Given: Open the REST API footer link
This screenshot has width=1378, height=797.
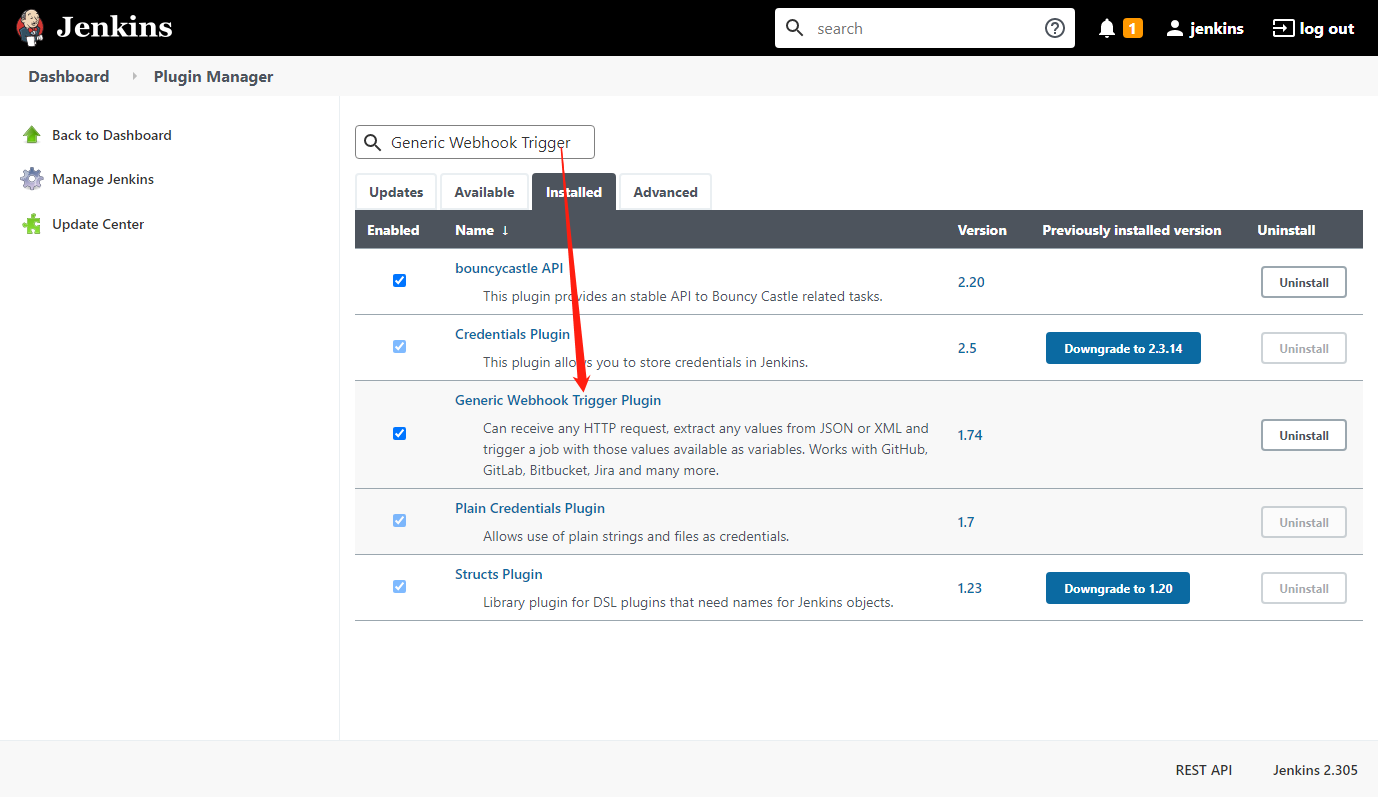Looking at the screenshot, I should coord(1204,770).
